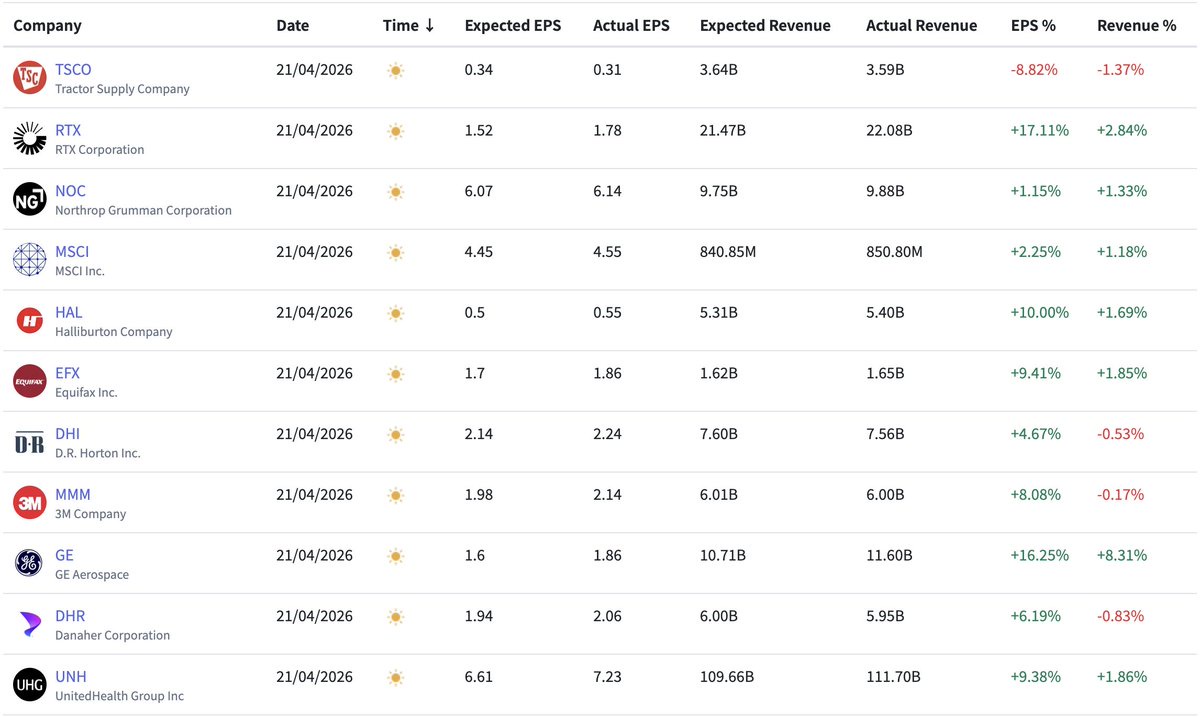Click the Equifax logo icon

(30, 382)
